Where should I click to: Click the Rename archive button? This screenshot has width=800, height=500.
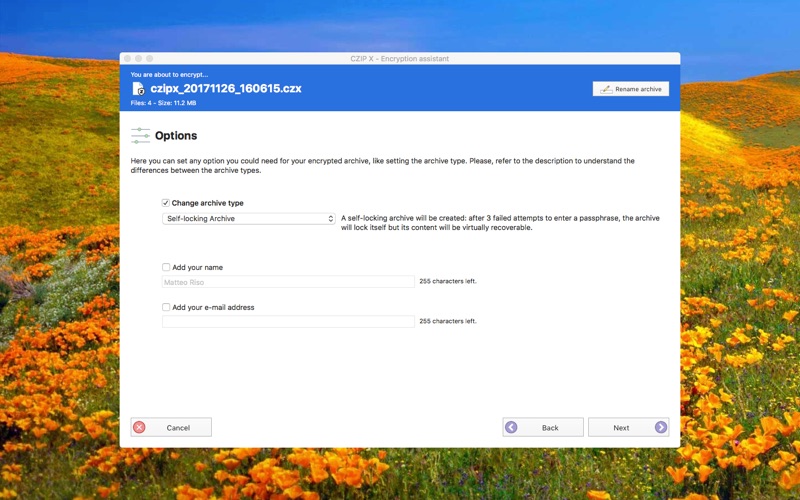(x=631, y=89)
